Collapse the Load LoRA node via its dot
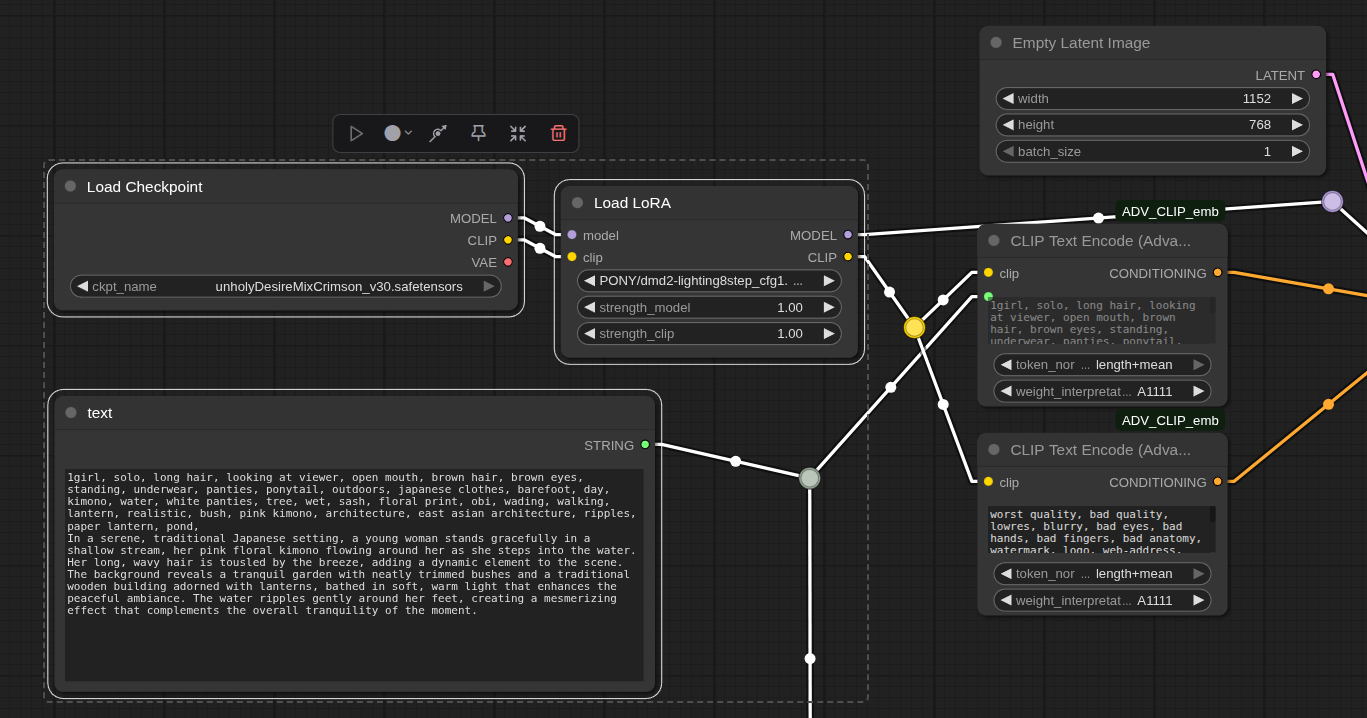This screenshot has height=718, width=1367. click(577, 202)
